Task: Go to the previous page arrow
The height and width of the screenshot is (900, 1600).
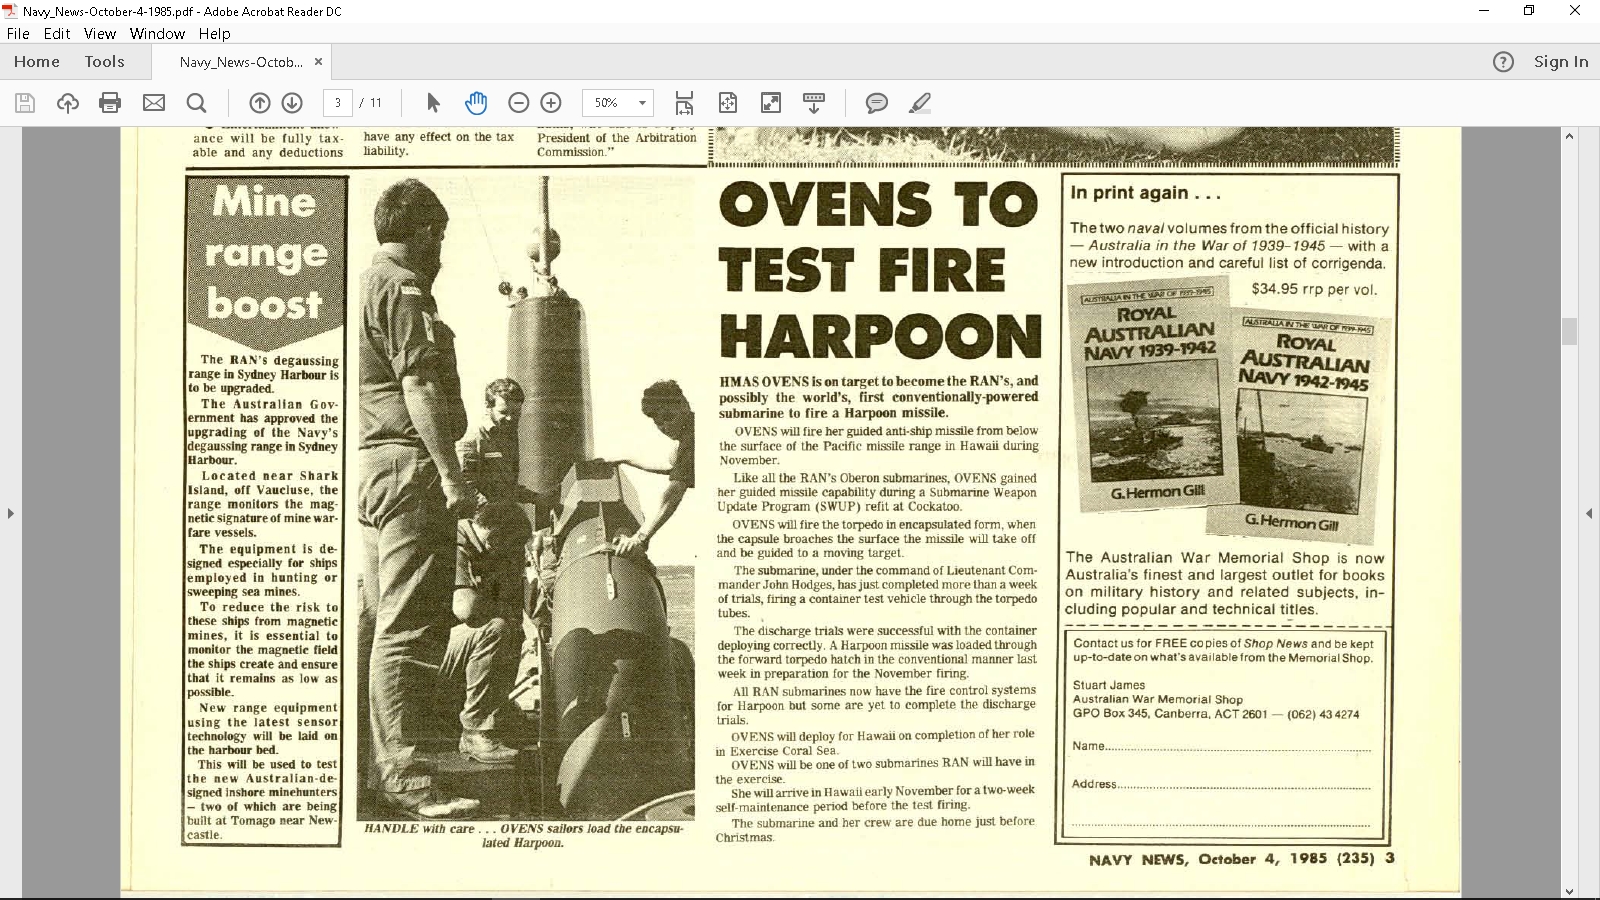Action: pyautogui.click(x=260, y=103)
